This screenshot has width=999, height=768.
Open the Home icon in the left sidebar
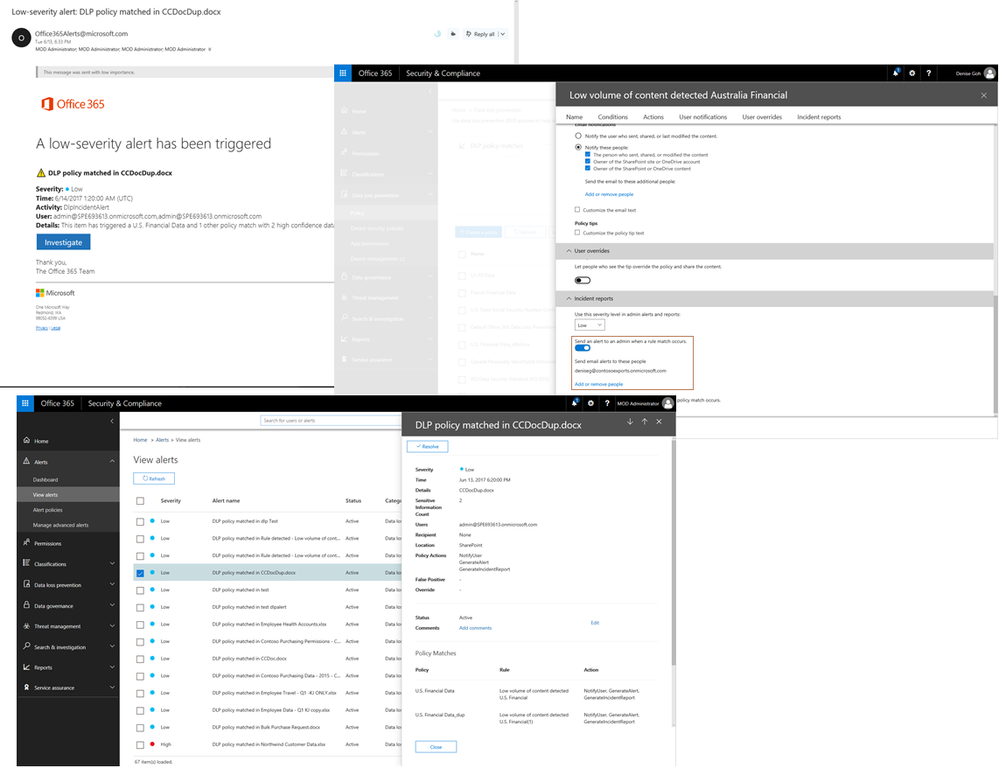27,440
